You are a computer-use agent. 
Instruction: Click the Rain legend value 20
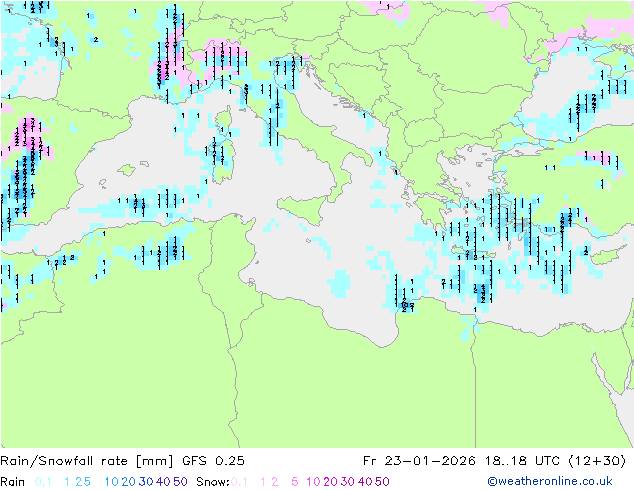[x=128, y=482]
